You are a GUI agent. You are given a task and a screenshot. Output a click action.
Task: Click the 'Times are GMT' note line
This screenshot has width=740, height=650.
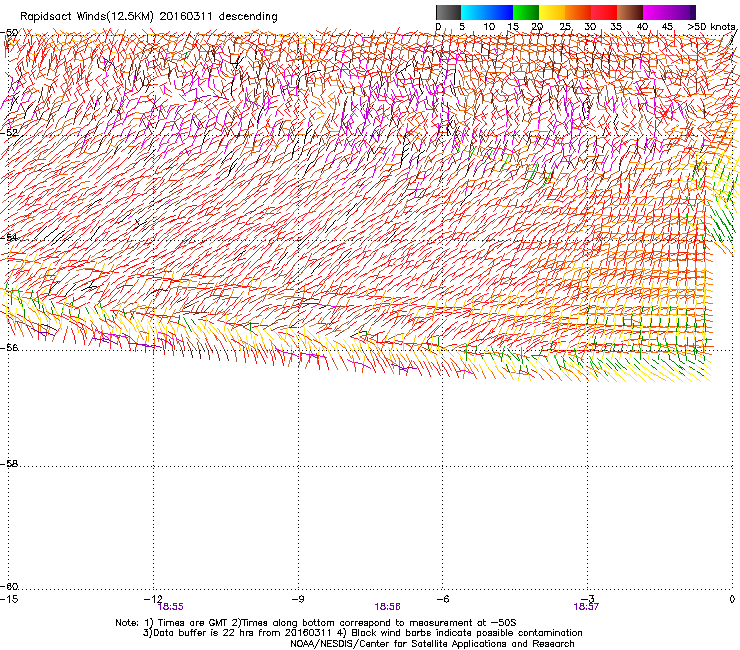316,623
